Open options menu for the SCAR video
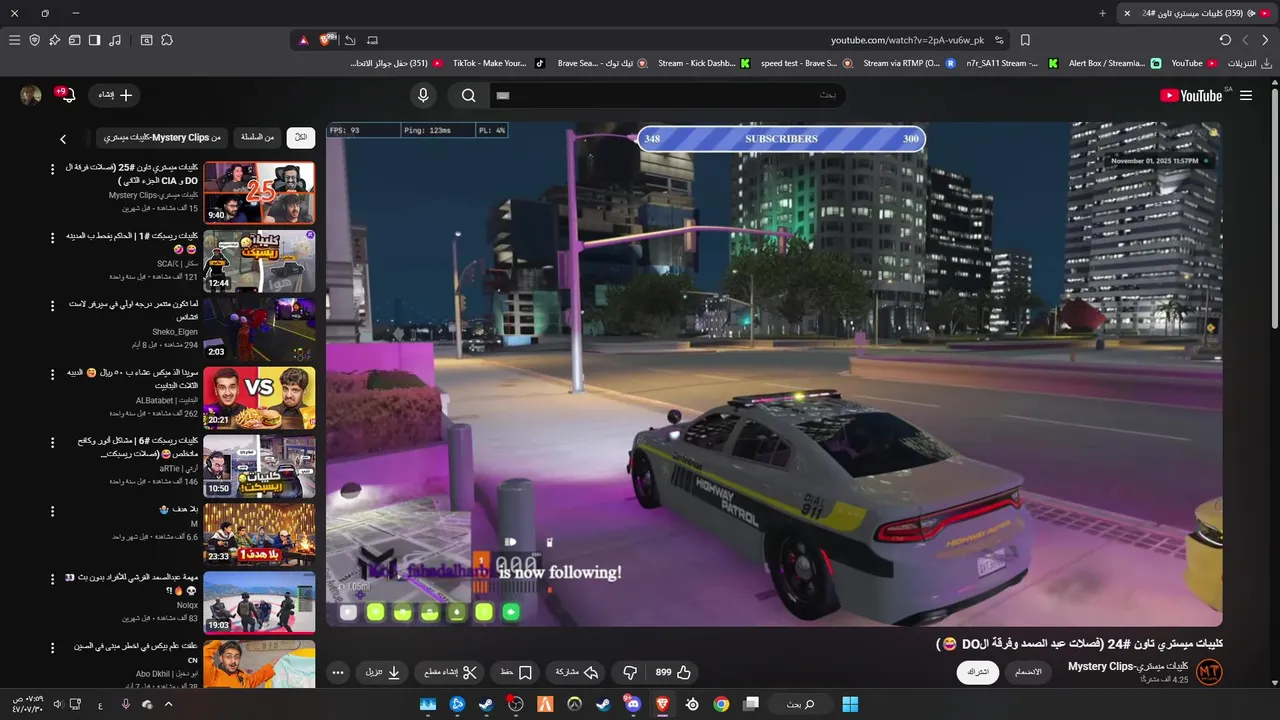 point(53,238)
